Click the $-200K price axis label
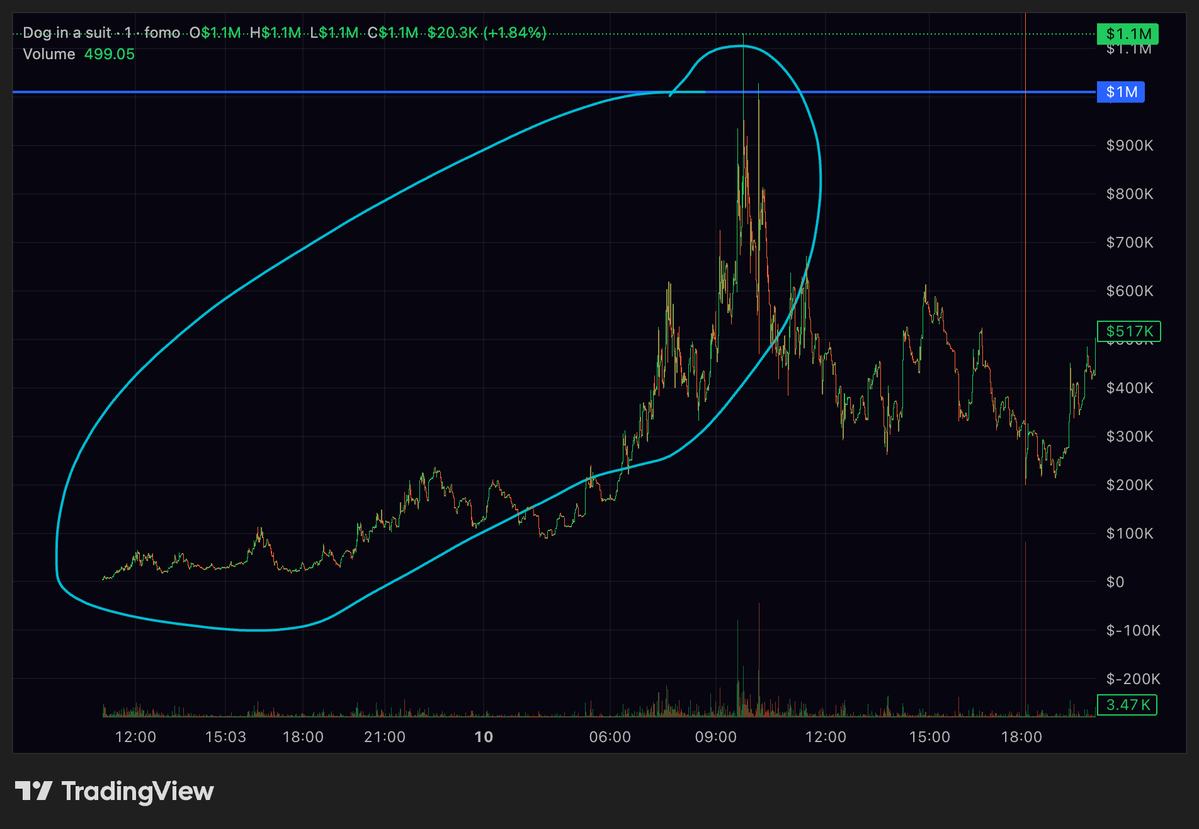 1133,679
